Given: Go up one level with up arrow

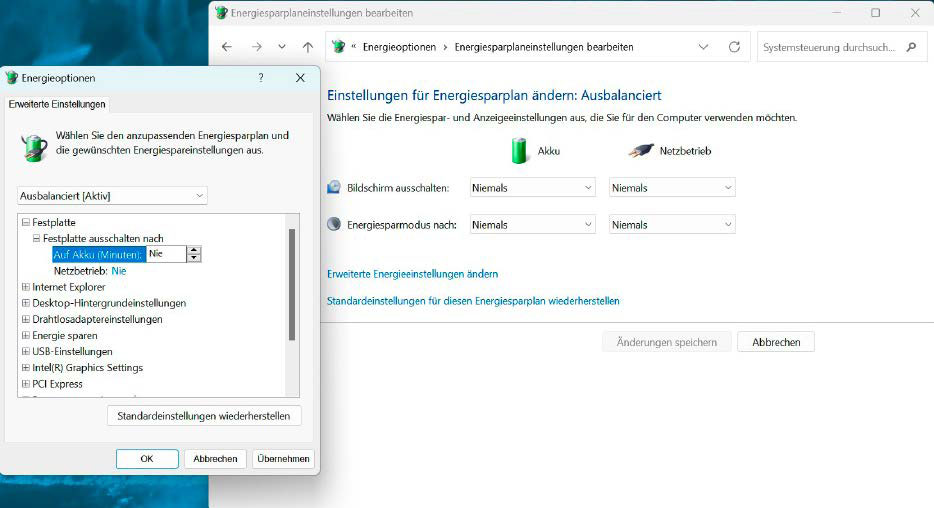Looking at the screenshot, I should pyautogui.click(x=308, y=47).
